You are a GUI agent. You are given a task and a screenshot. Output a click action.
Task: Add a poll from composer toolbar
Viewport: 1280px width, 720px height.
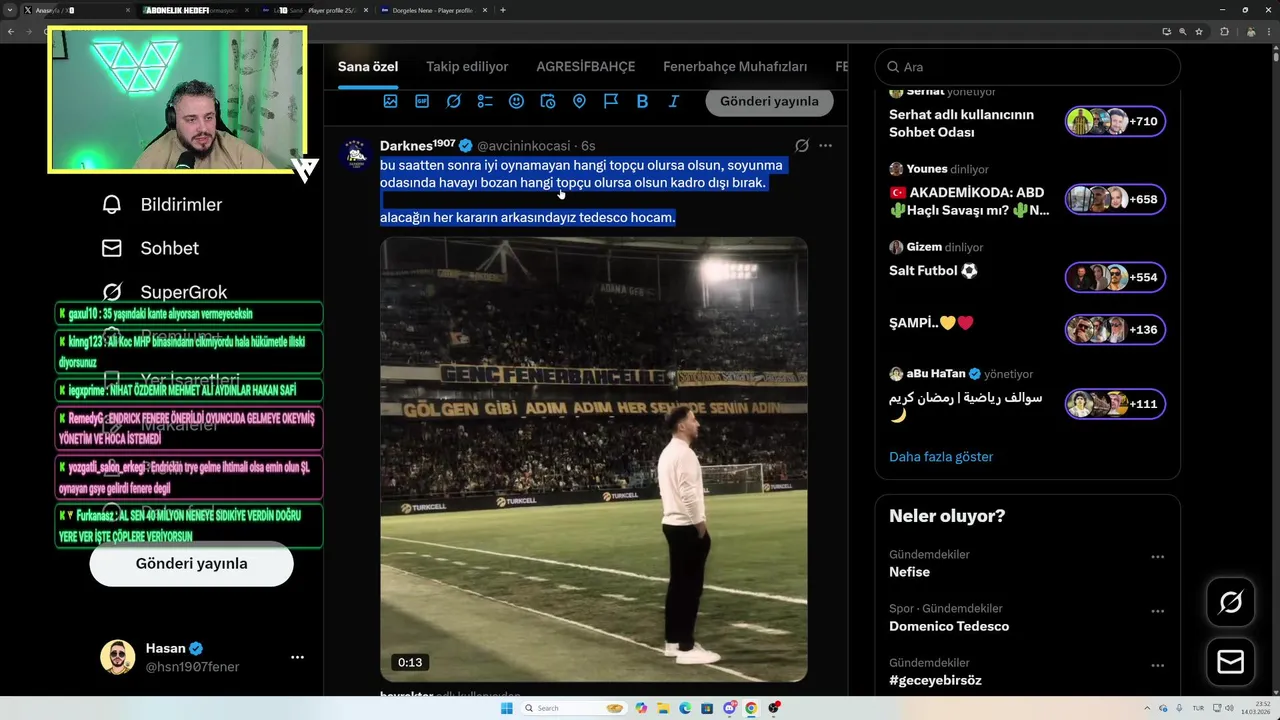point(485,101)
